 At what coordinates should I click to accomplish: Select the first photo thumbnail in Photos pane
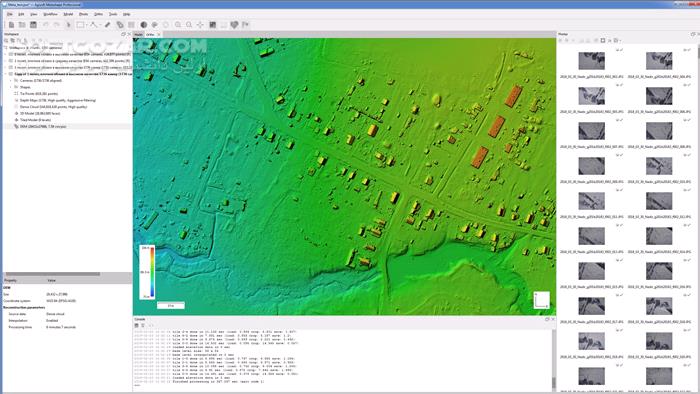click(x=592, y=61)
